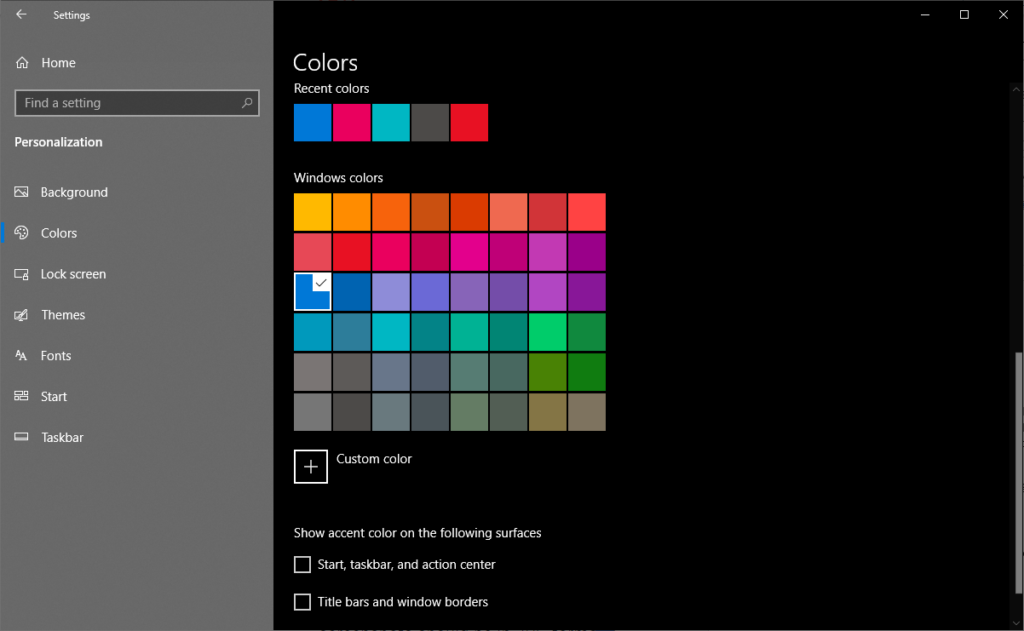Click the search magnifier icon
This screenshot has width=1024, height=631.
[x=247, y=103]
